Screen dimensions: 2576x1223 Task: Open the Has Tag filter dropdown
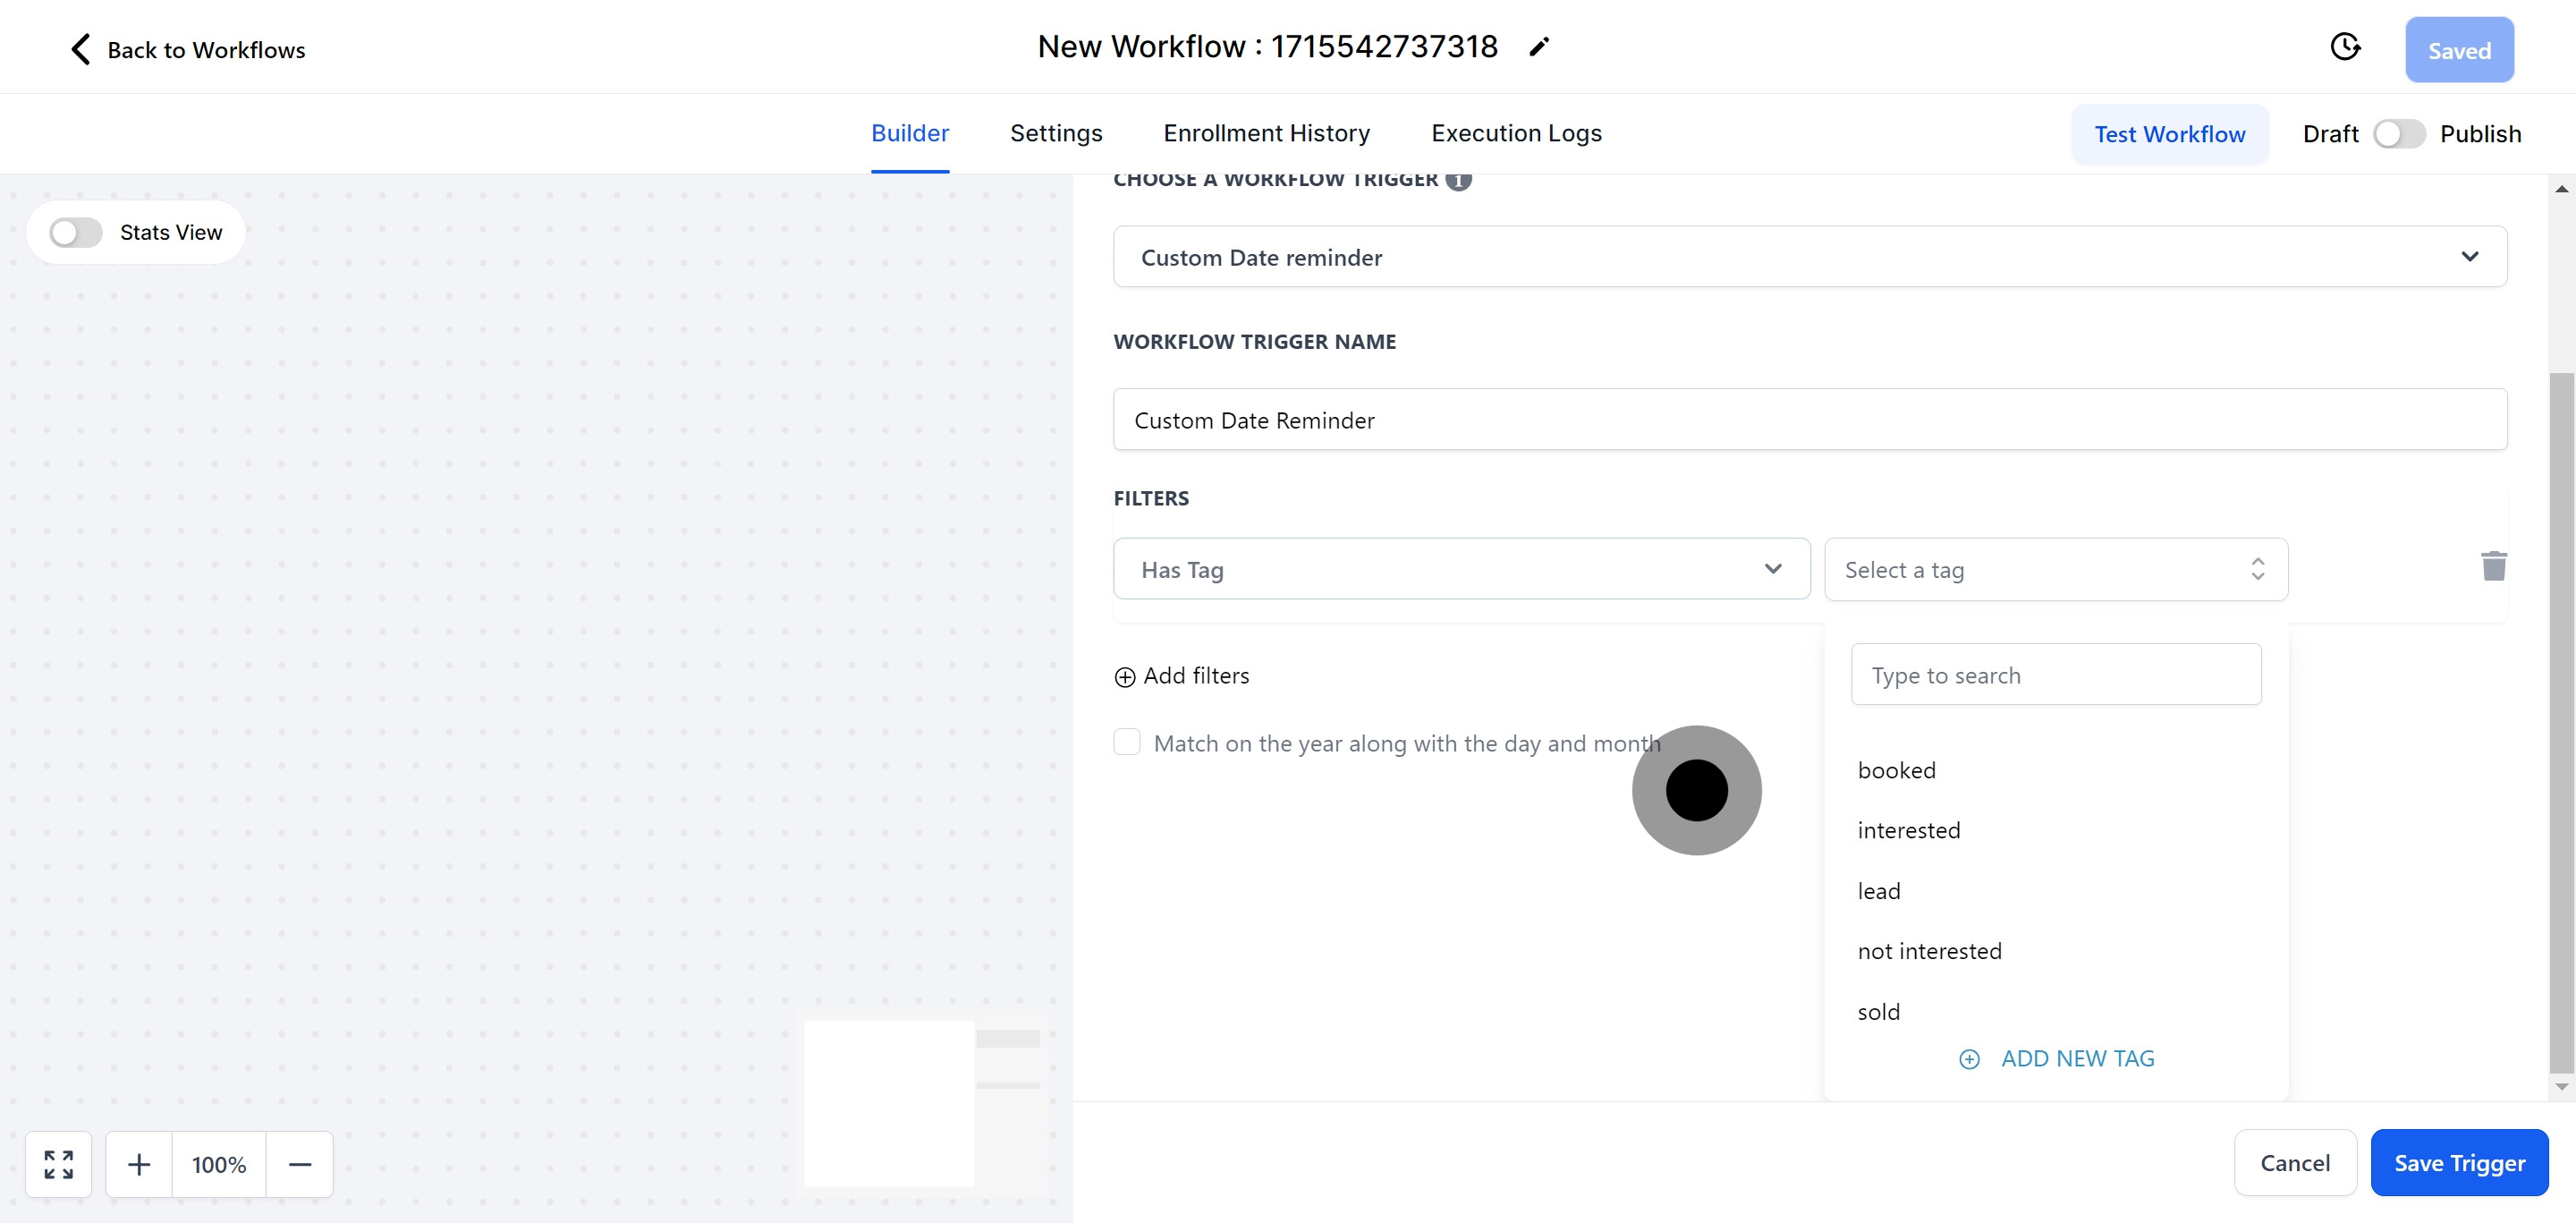pyautogui.click(x=1461, y=569)
